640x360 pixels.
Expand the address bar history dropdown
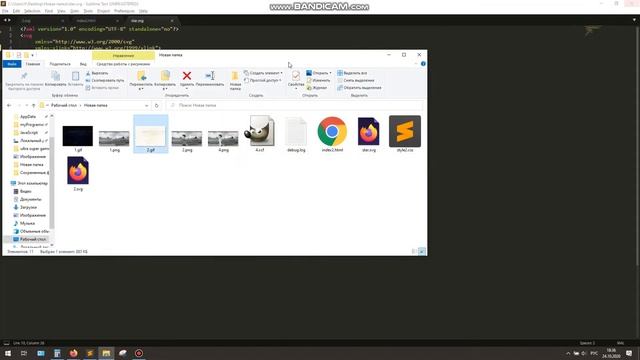(147, 105)
